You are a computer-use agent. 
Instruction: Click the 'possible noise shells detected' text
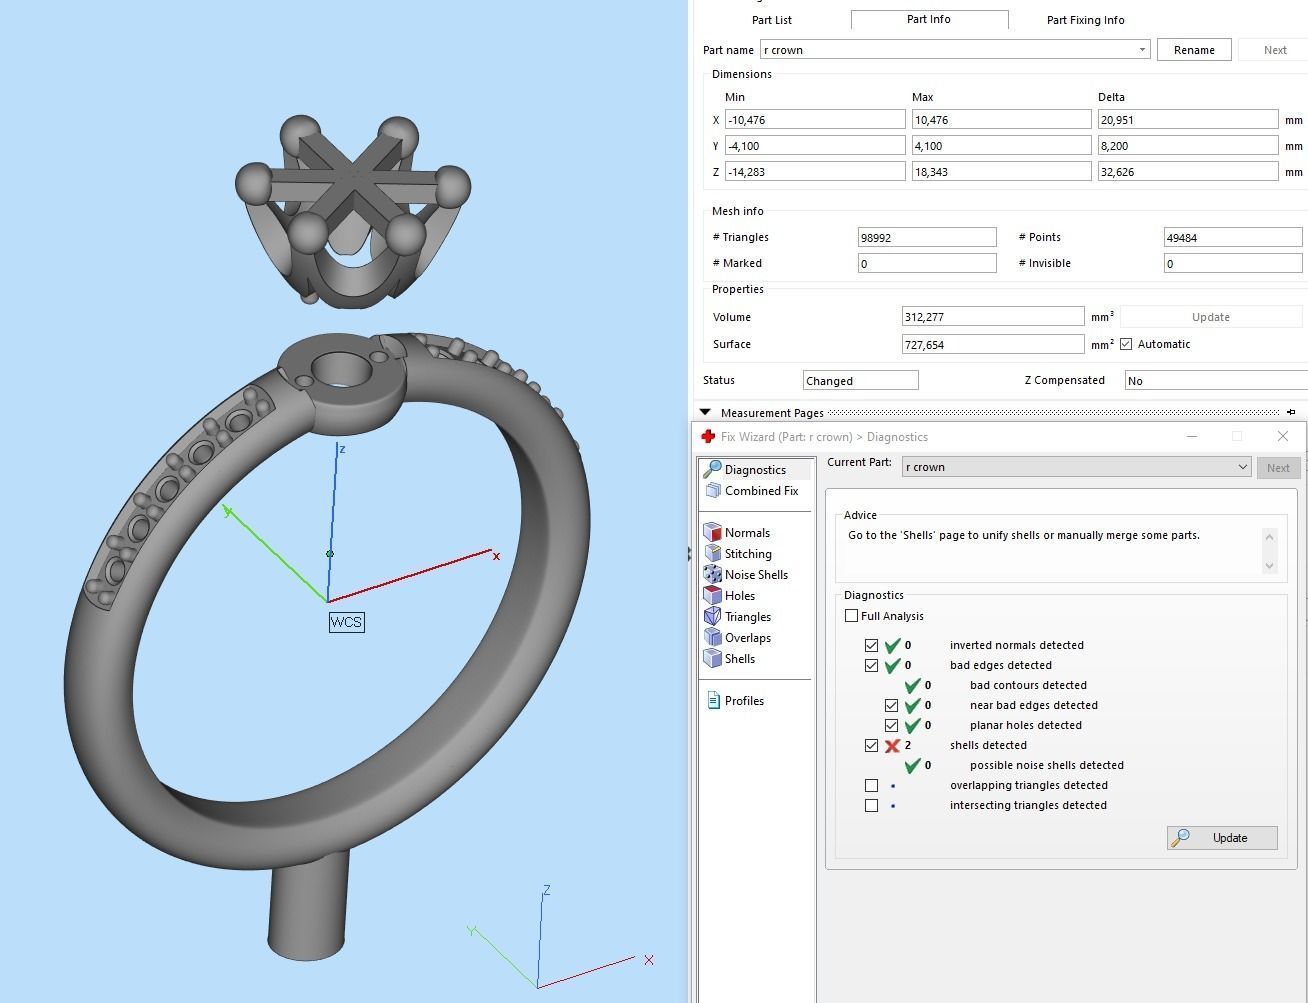pos(1046,765)
